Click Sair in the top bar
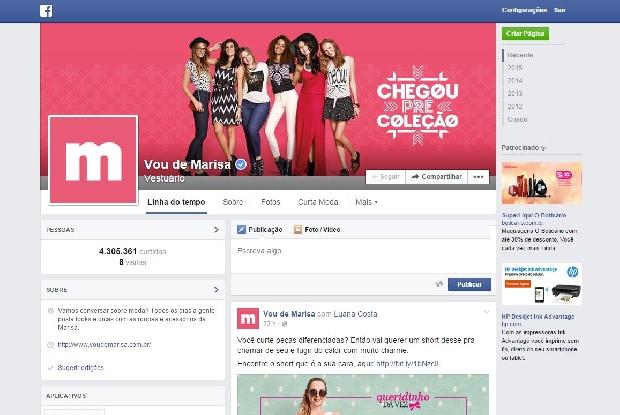The image size is (620, 415). click(x=560, y=10)
